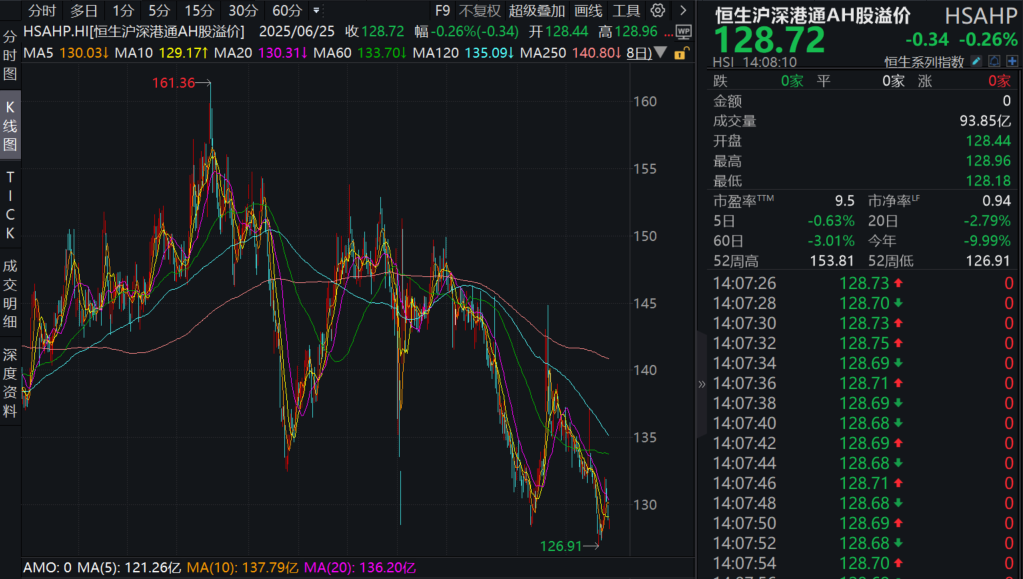Switch to the 15分 period tab
Viewport: 1023px width, 579px height.
point(200,11)
